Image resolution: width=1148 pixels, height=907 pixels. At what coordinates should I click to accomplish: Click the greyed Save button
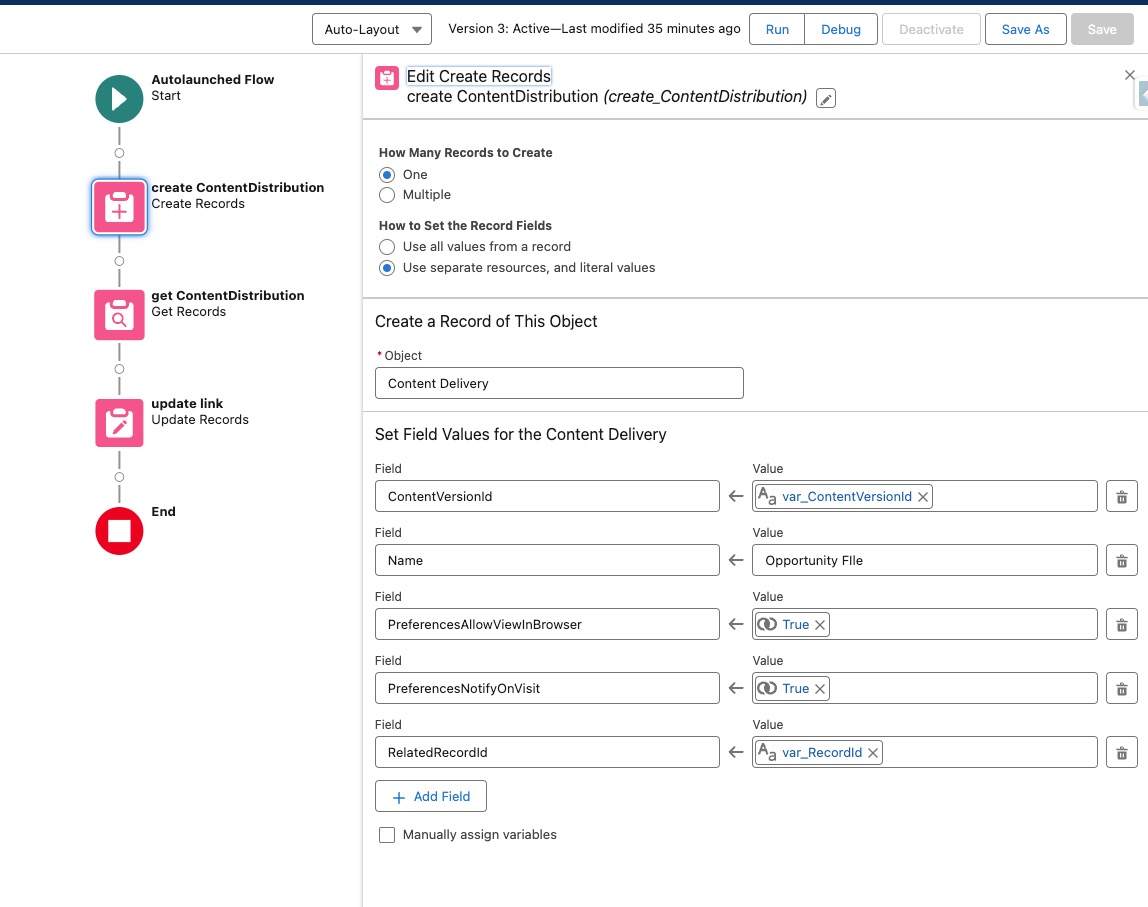[x=1102, y=29]
